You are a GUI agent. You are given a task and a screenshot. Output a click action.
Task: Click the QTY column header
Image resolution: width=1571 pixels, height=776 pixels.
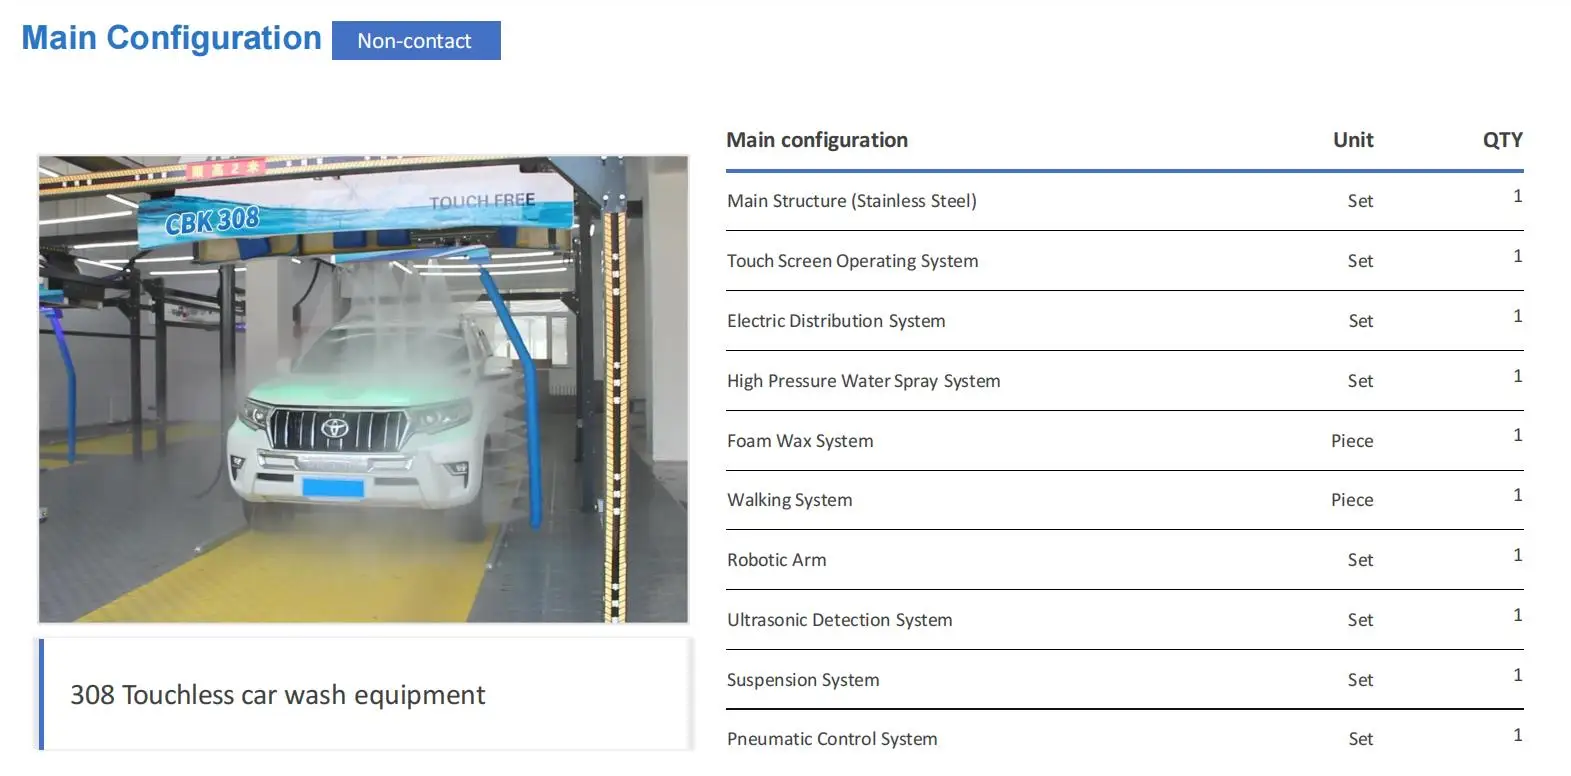(x=1502, y=140)
